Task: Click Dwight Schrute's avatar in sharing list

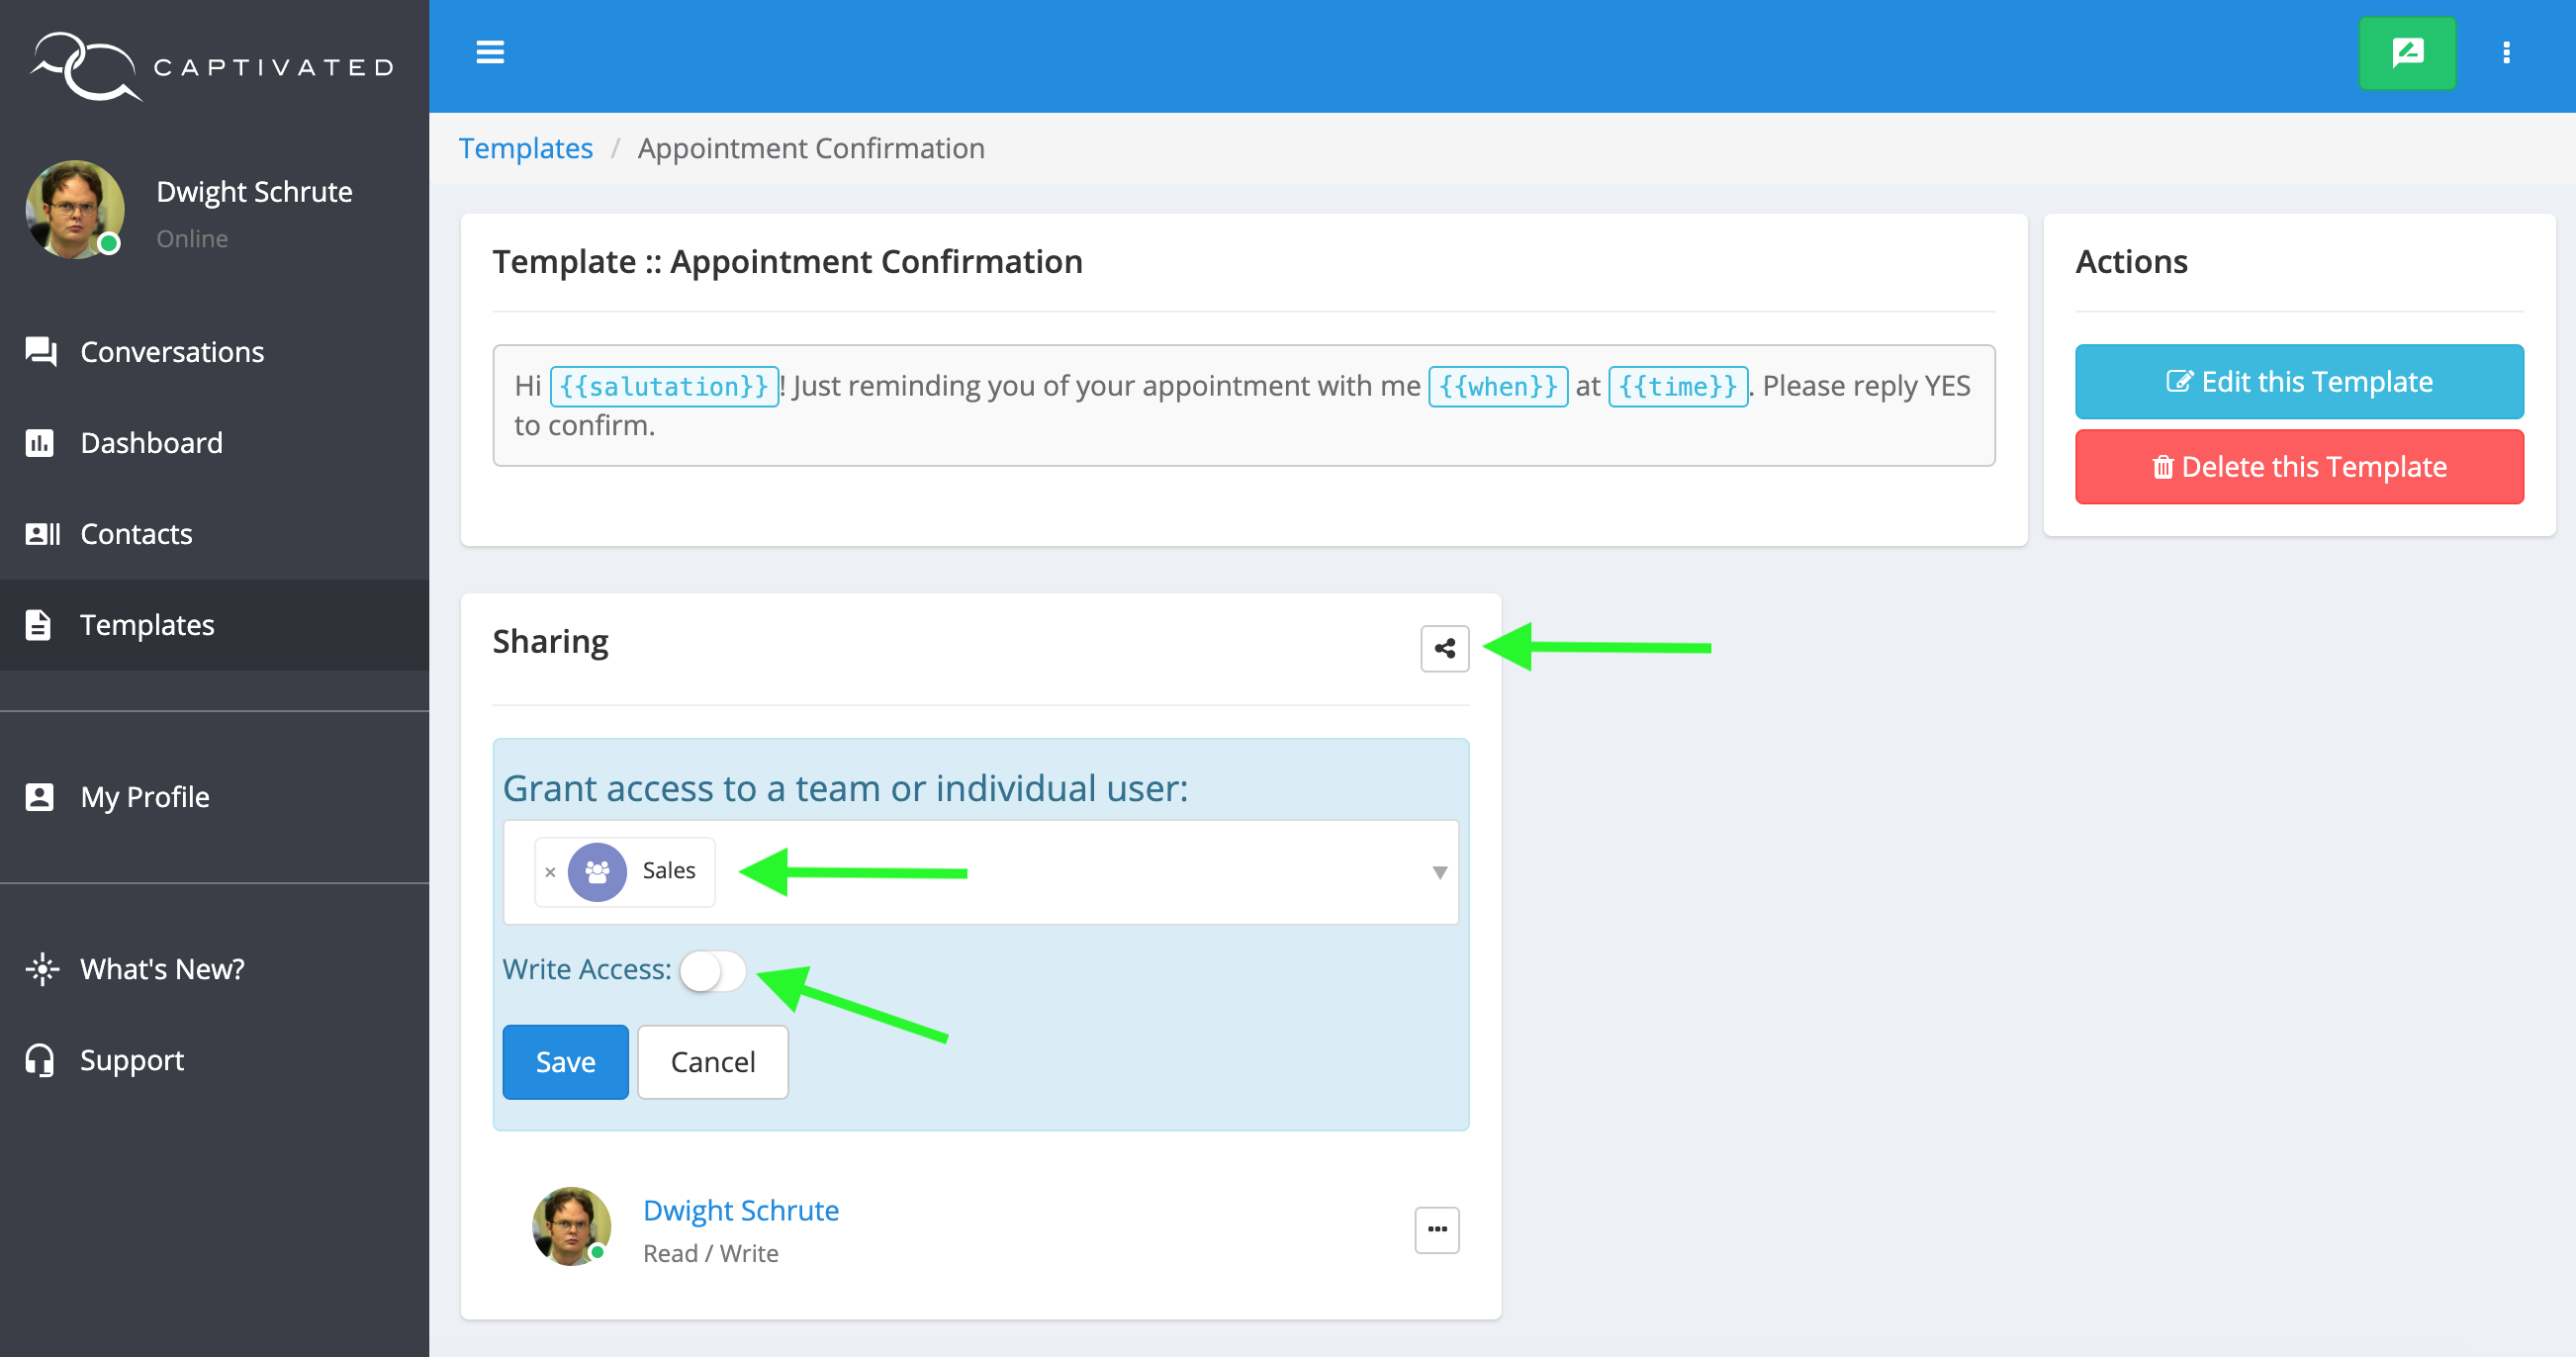Action: pyautogui.click(x=571, y=1226)
